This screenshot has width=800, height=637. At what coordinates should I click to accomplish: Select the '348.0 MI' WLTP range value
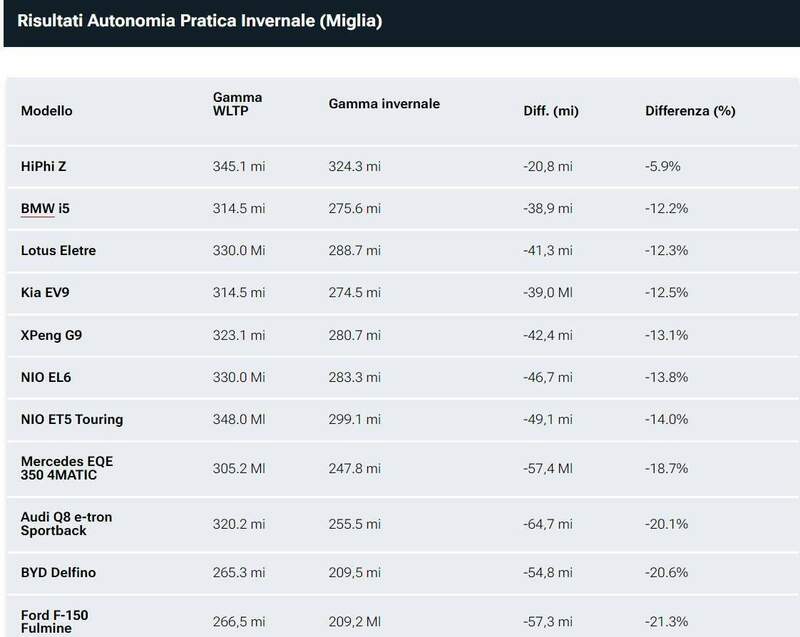coord(238,419)
